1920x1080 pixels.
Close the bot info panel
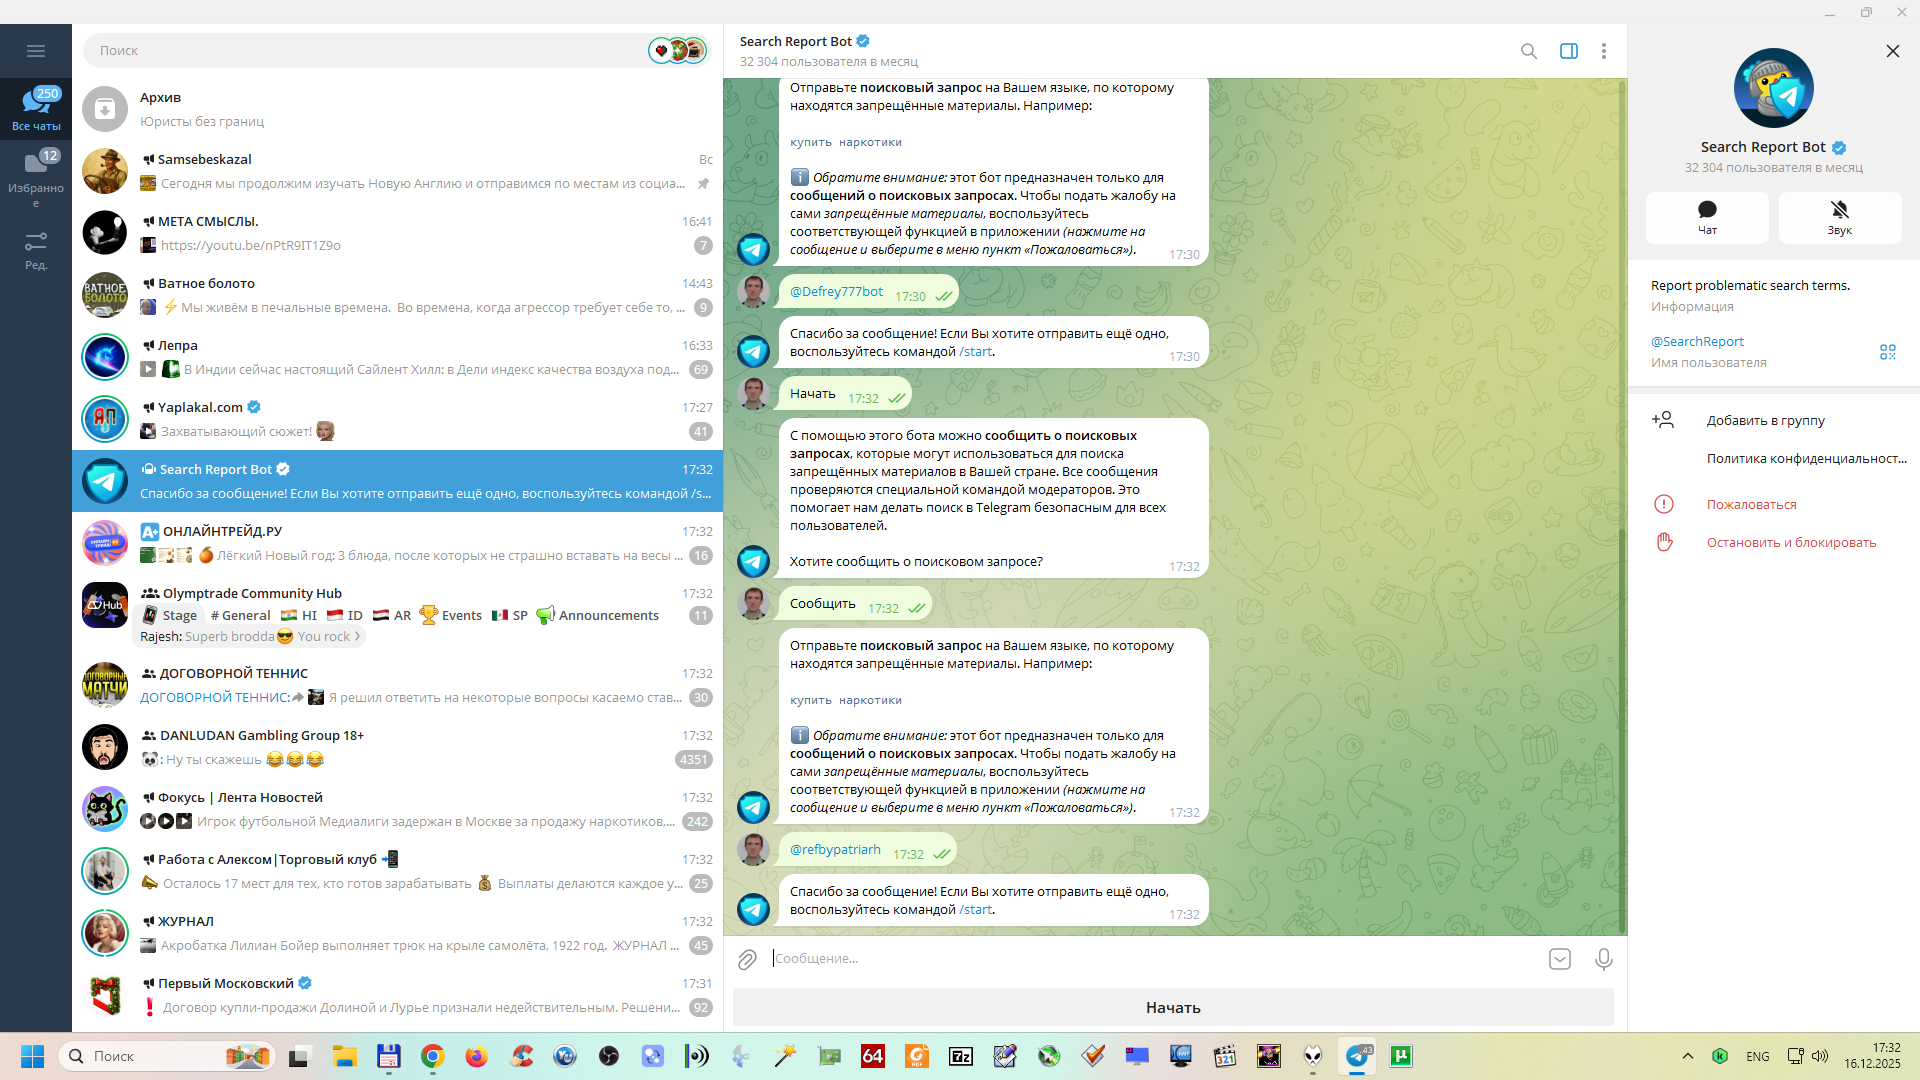coord(1892,51)
